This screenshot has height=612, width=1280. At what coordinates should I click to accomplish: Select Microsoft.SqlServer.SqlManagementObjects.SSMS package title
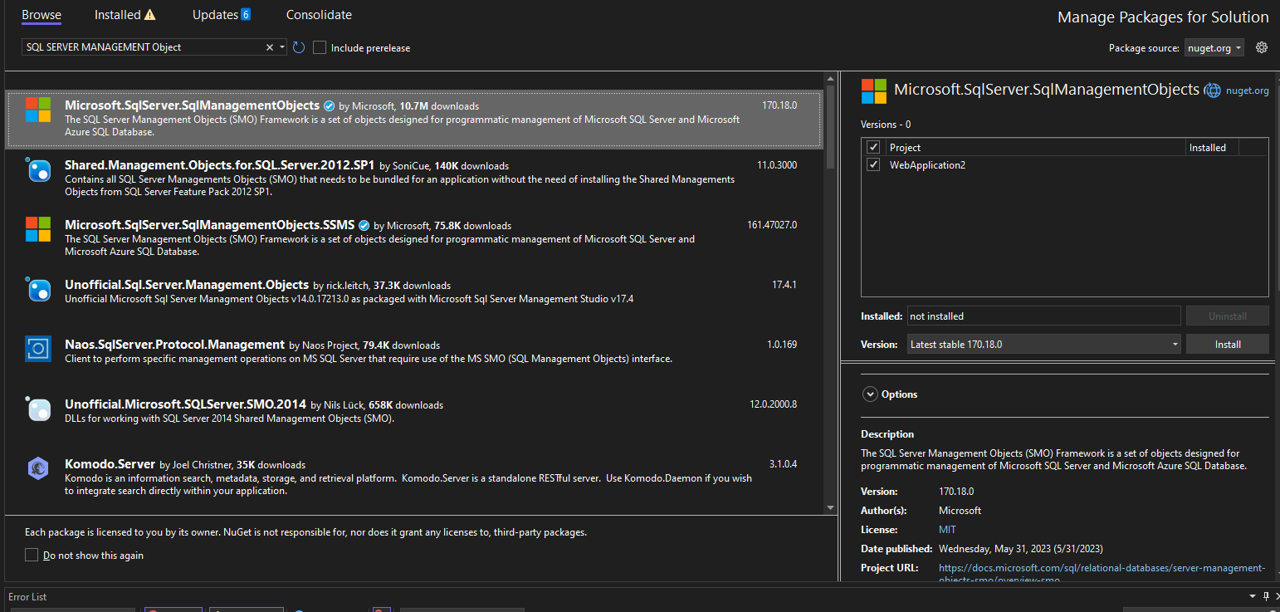pyautogui.click(x=210, y=225)
